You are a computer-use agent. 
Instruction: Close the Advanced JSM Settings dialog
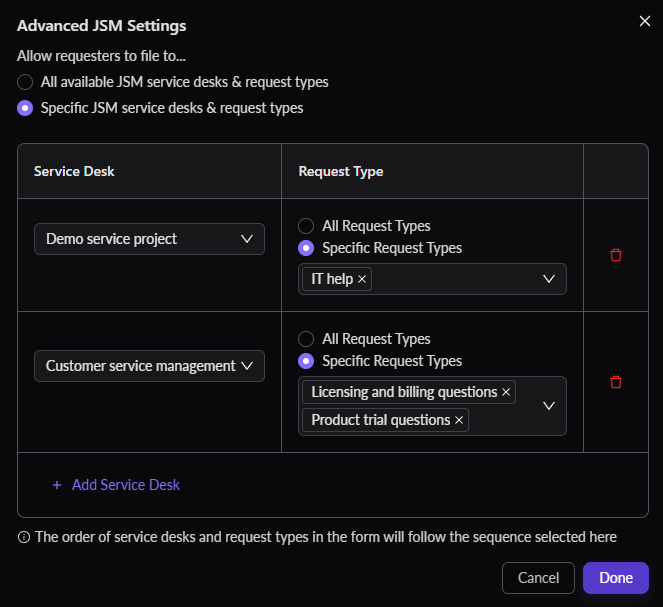644,21
